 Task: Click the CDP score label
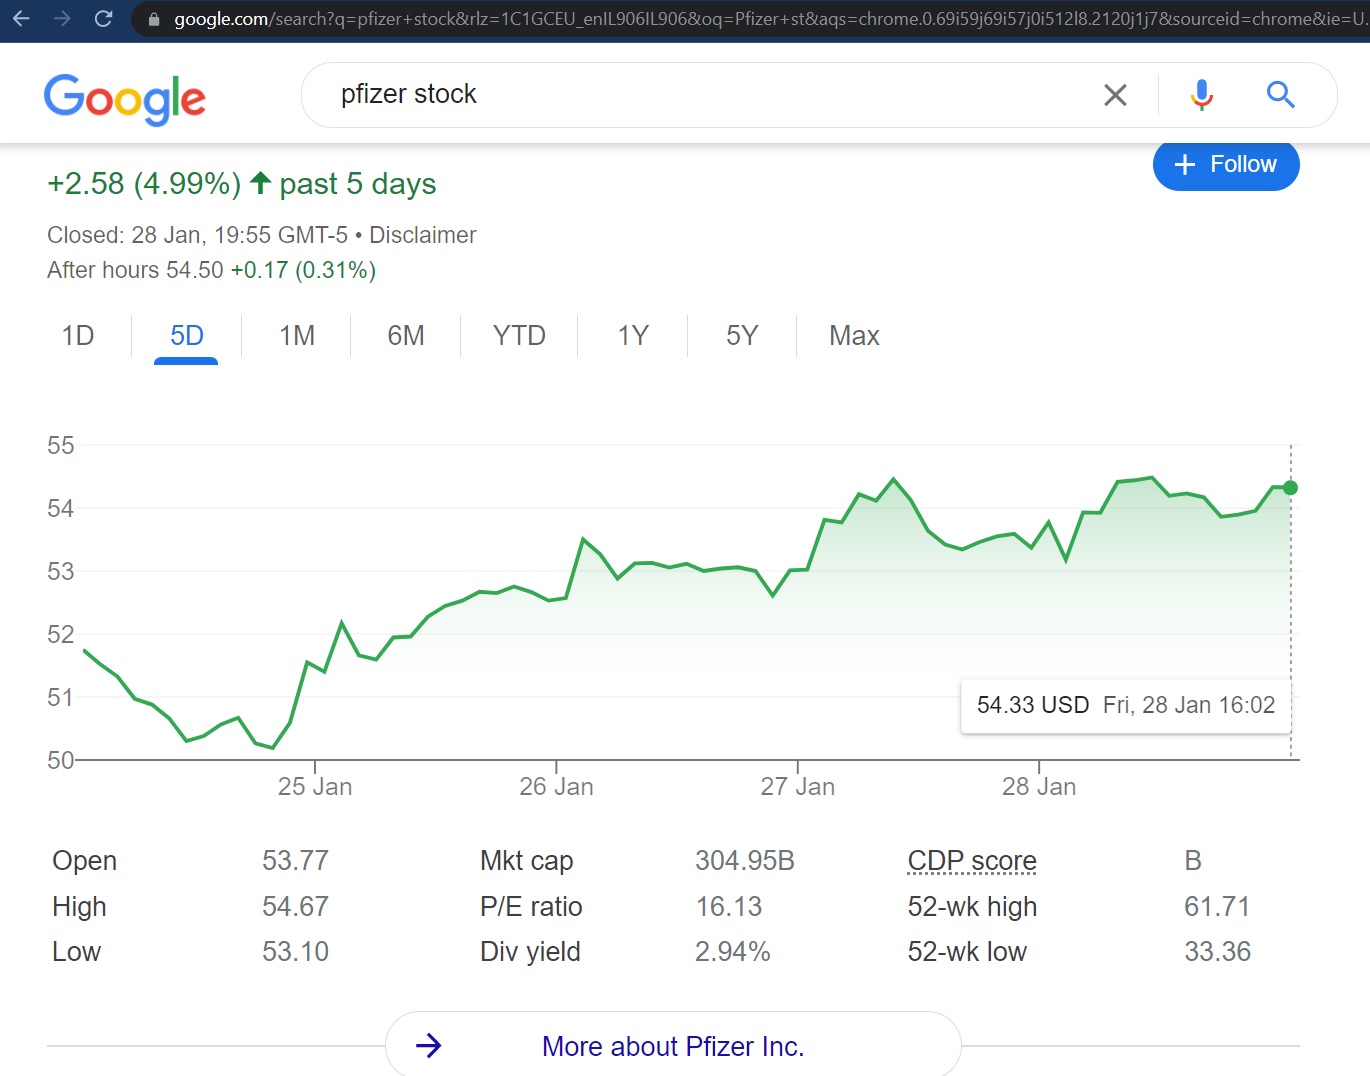pyautogui.click(x=972, y=861)
